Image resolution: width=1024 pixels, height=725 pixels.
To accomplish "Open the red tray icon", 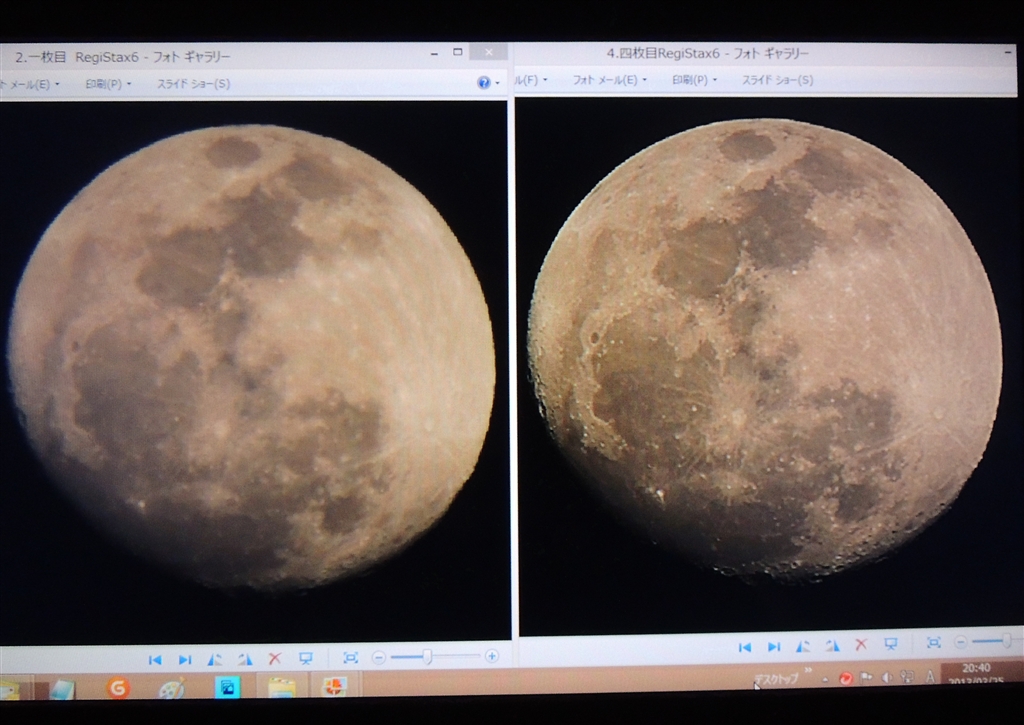I will pyautogui.click(x=846, y=678).
